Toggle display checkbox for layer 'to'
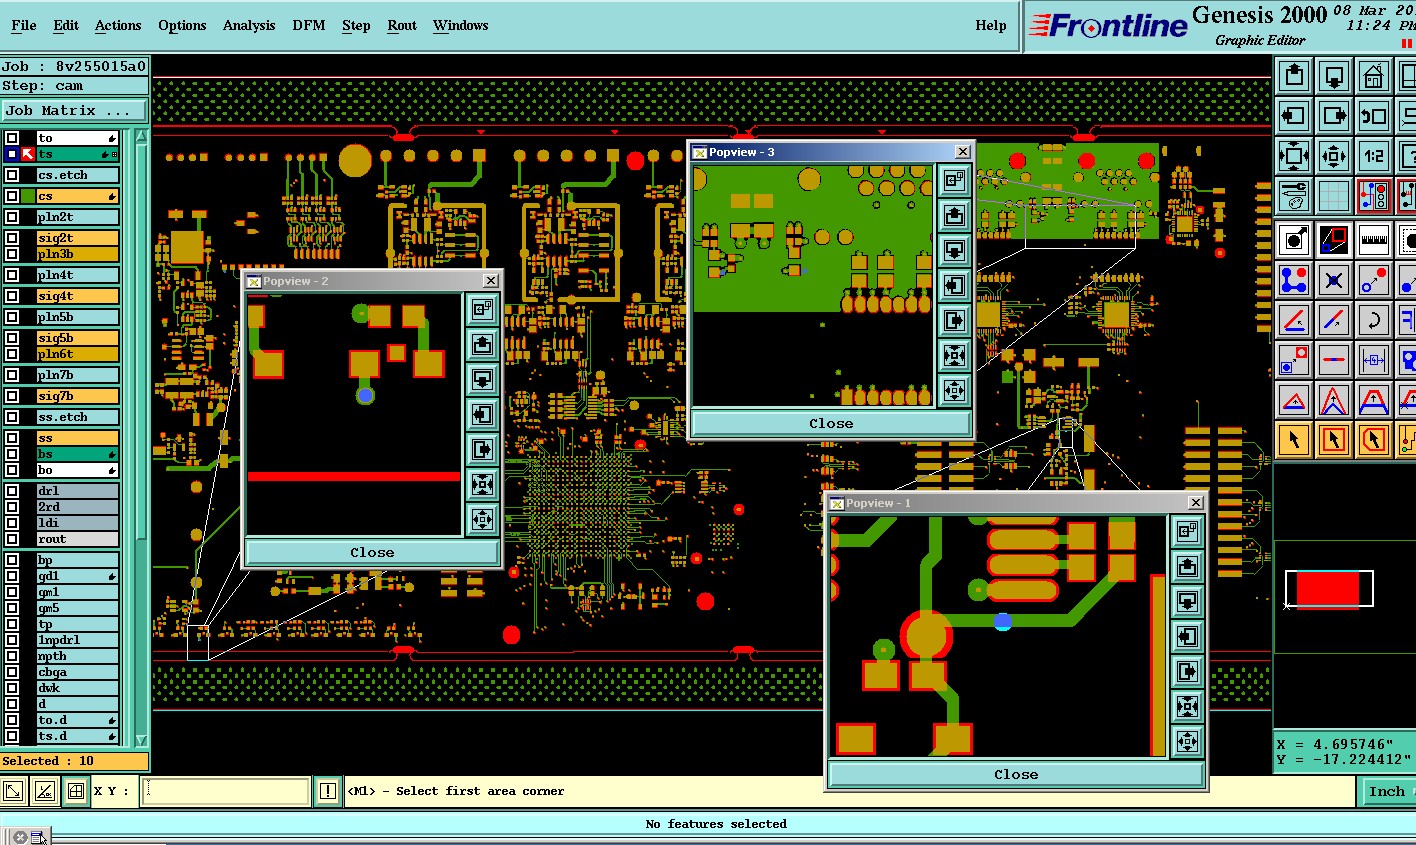 click(x=12, y=138)
